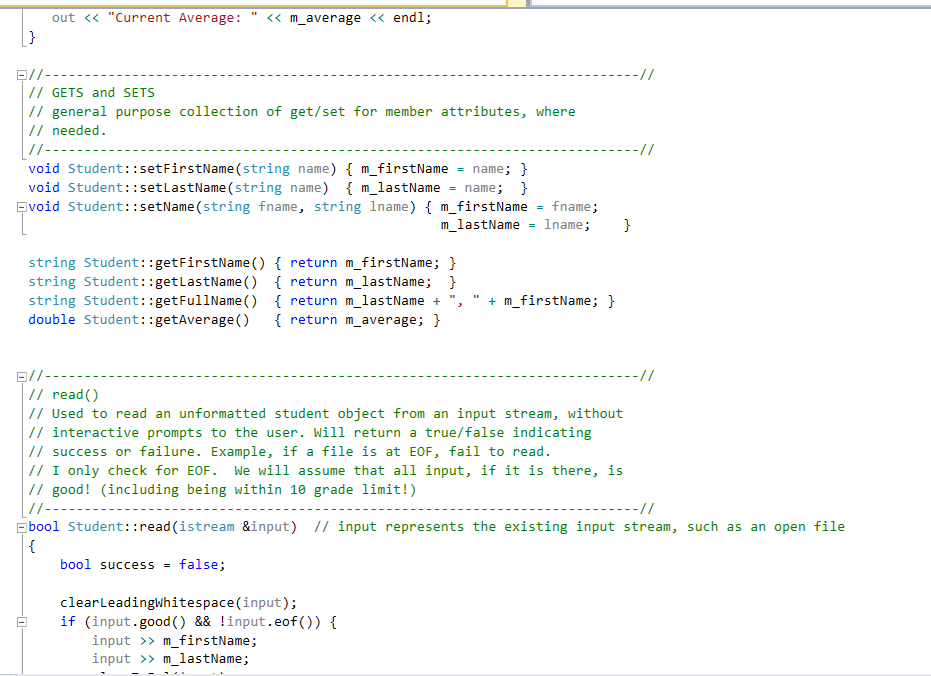The width and height of the screenshot is (931, 676).
Task: Click the '// needed.' comment line
Action: tap(67, 131)
